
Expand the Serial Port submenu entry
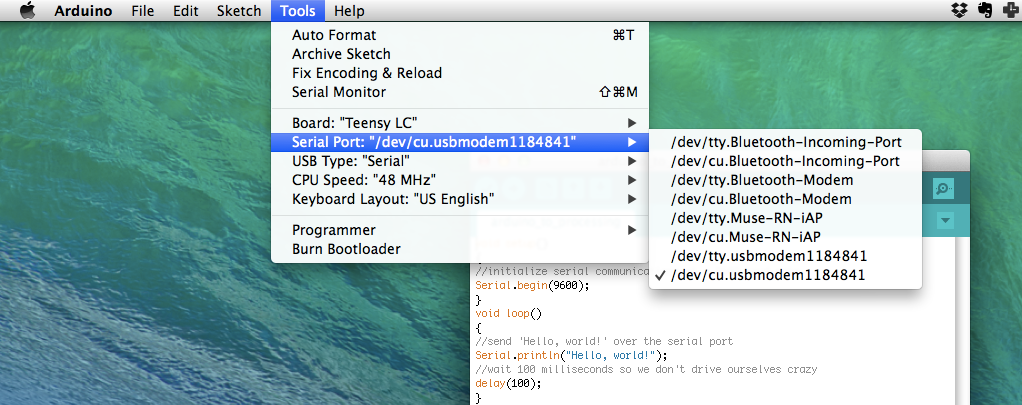point(460,142)
